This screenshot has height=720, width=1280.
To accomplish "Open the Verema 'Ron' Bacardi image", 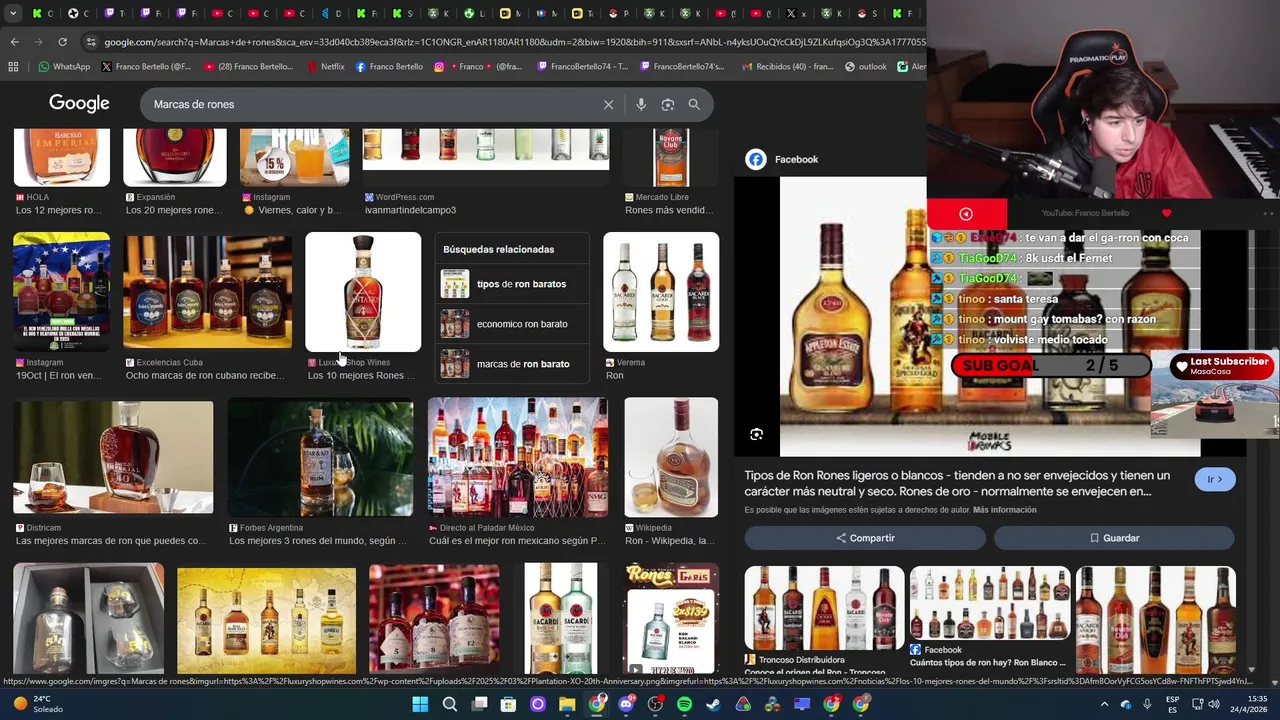I will pyautogui.click(x=661, y=292).
